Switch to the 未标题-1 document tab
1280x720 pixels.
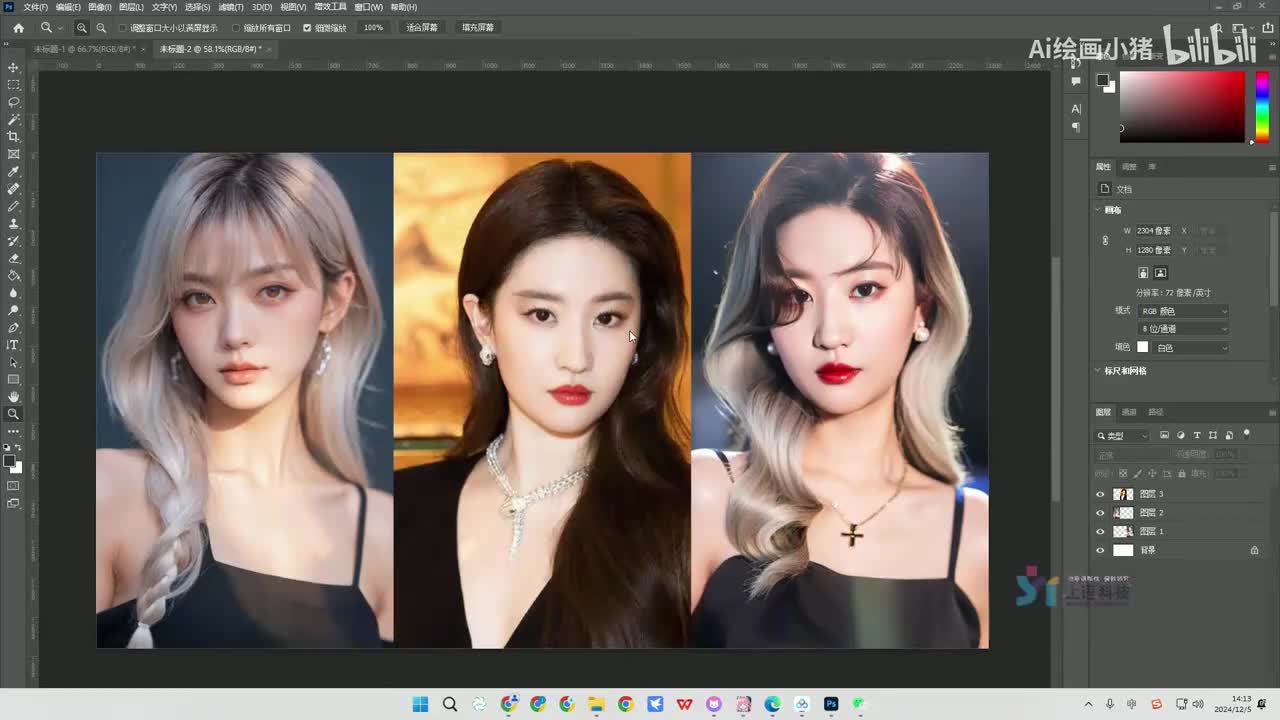tap(84, 49)
